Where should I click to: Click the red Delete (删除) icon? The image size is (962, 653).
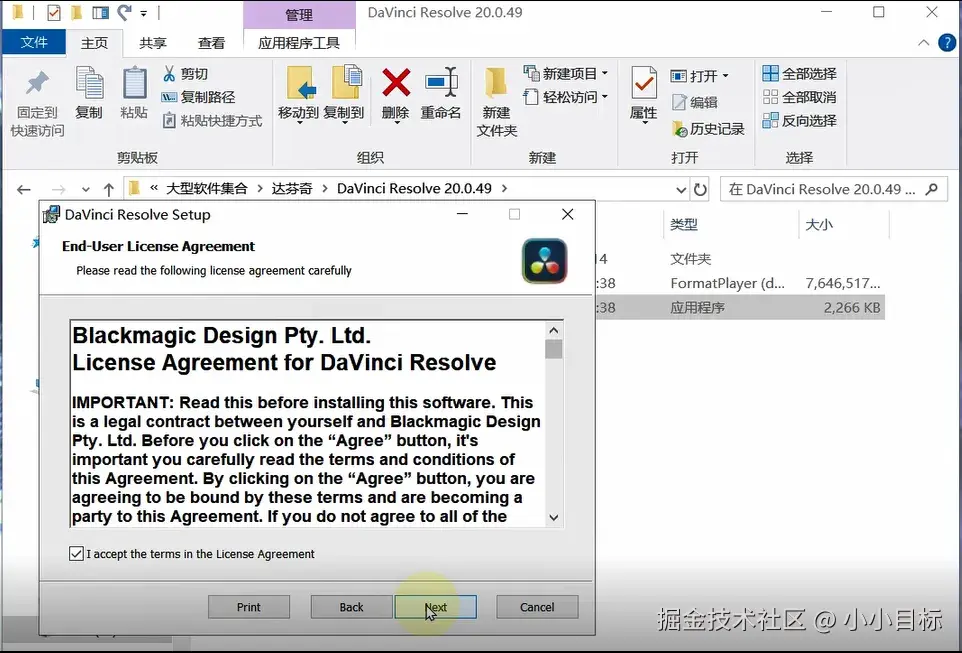pyautogui.click(x=396, y=83)
